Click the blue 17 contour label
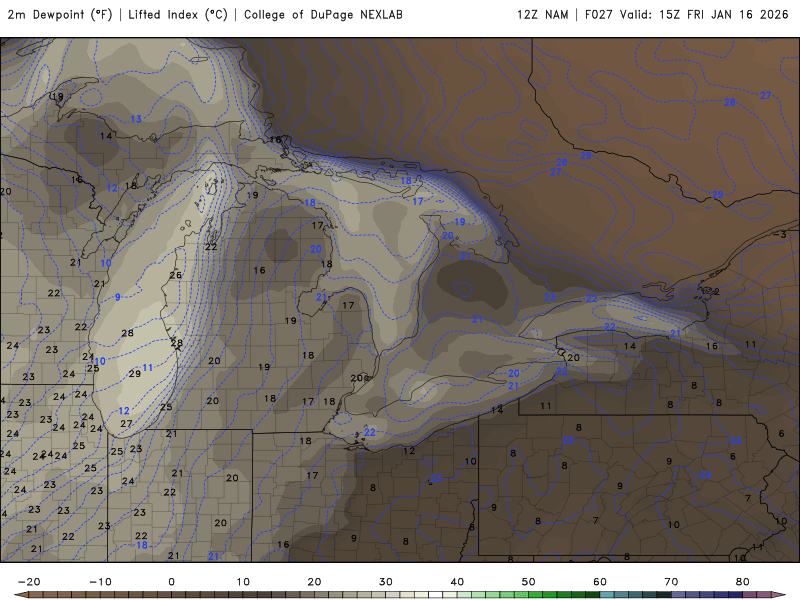Viewport: 800px width, 600px height. point(418,201)
